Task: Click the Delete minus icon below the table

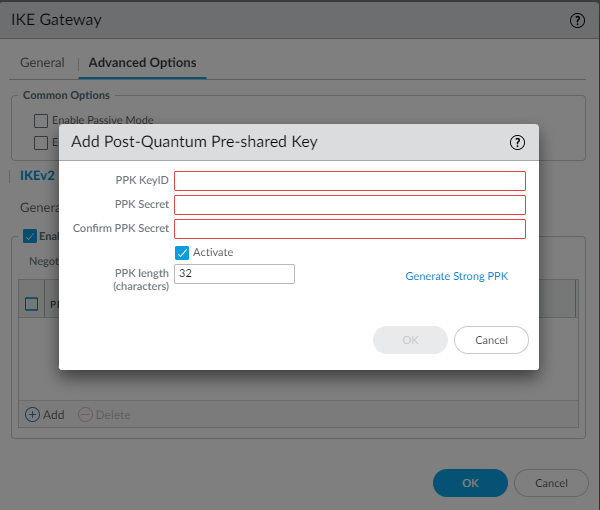Action: pyautogui.click(x=85, y=414)
